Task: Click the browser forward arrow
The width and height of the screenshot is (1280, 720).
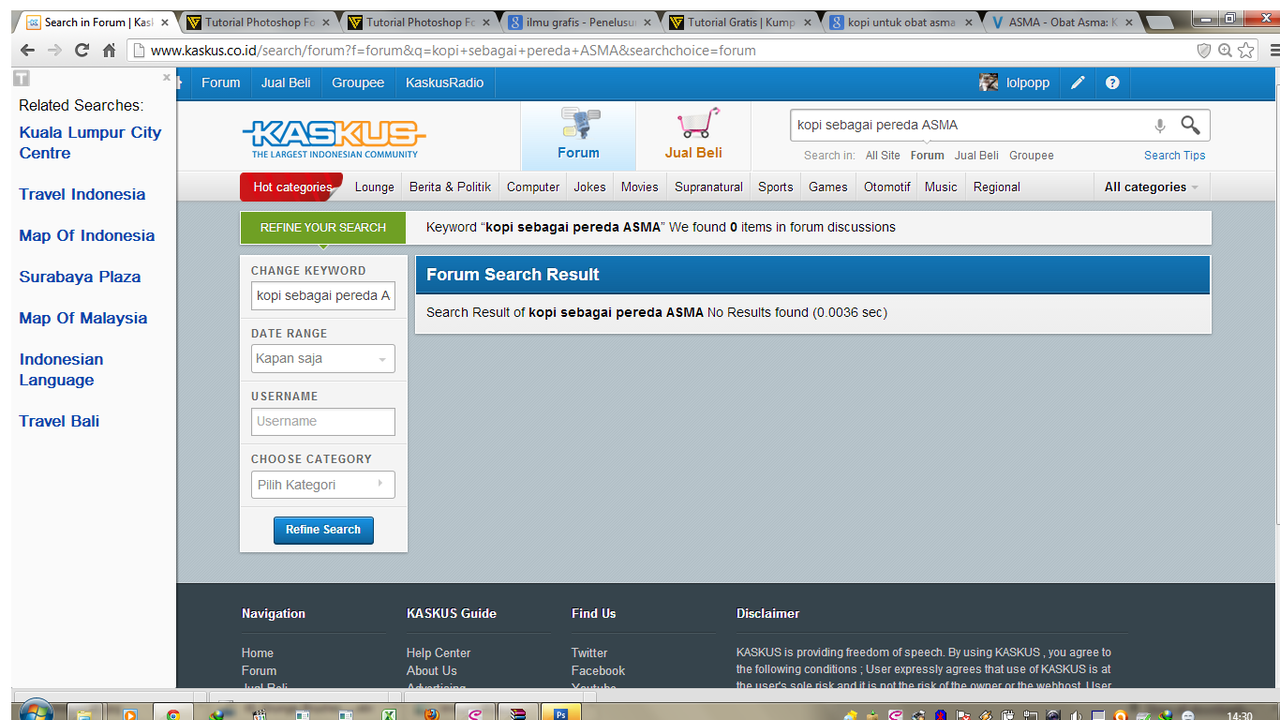Action: (54, 50)
